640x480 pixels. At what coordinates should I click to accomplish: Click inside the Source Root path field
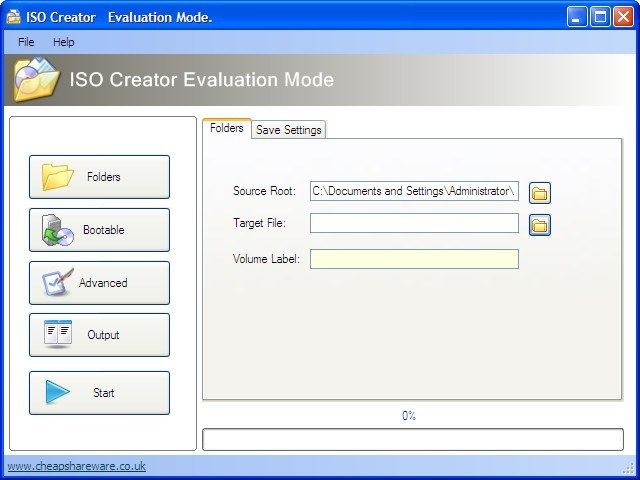pyautogui.click(x=414, y=192)
